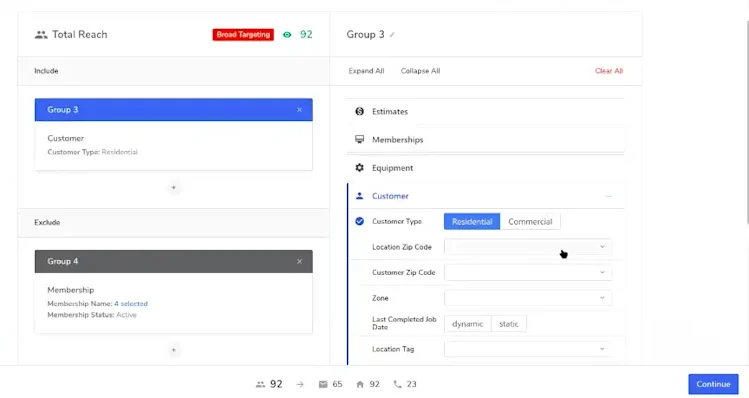This screenshot has width=749, height=398.
Task: Click the audience count people icon in footer
Action: (x=260, y=384)
